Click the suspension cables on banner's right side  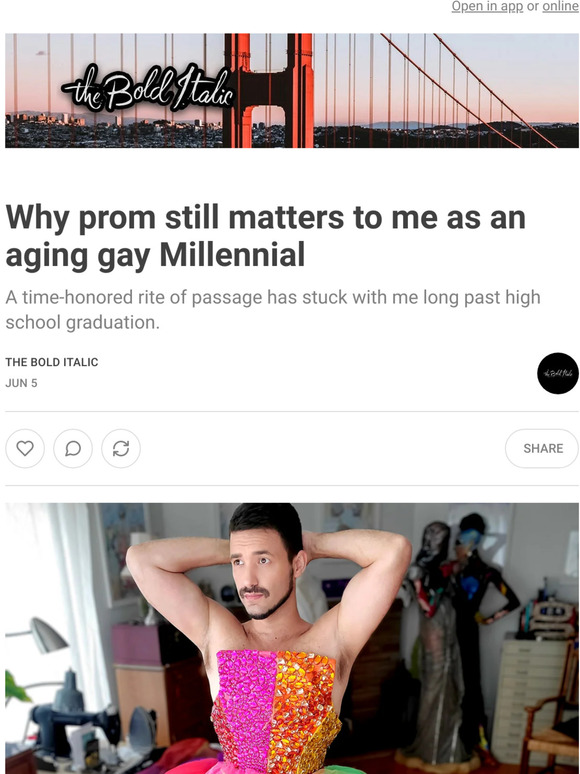(469, 89)
